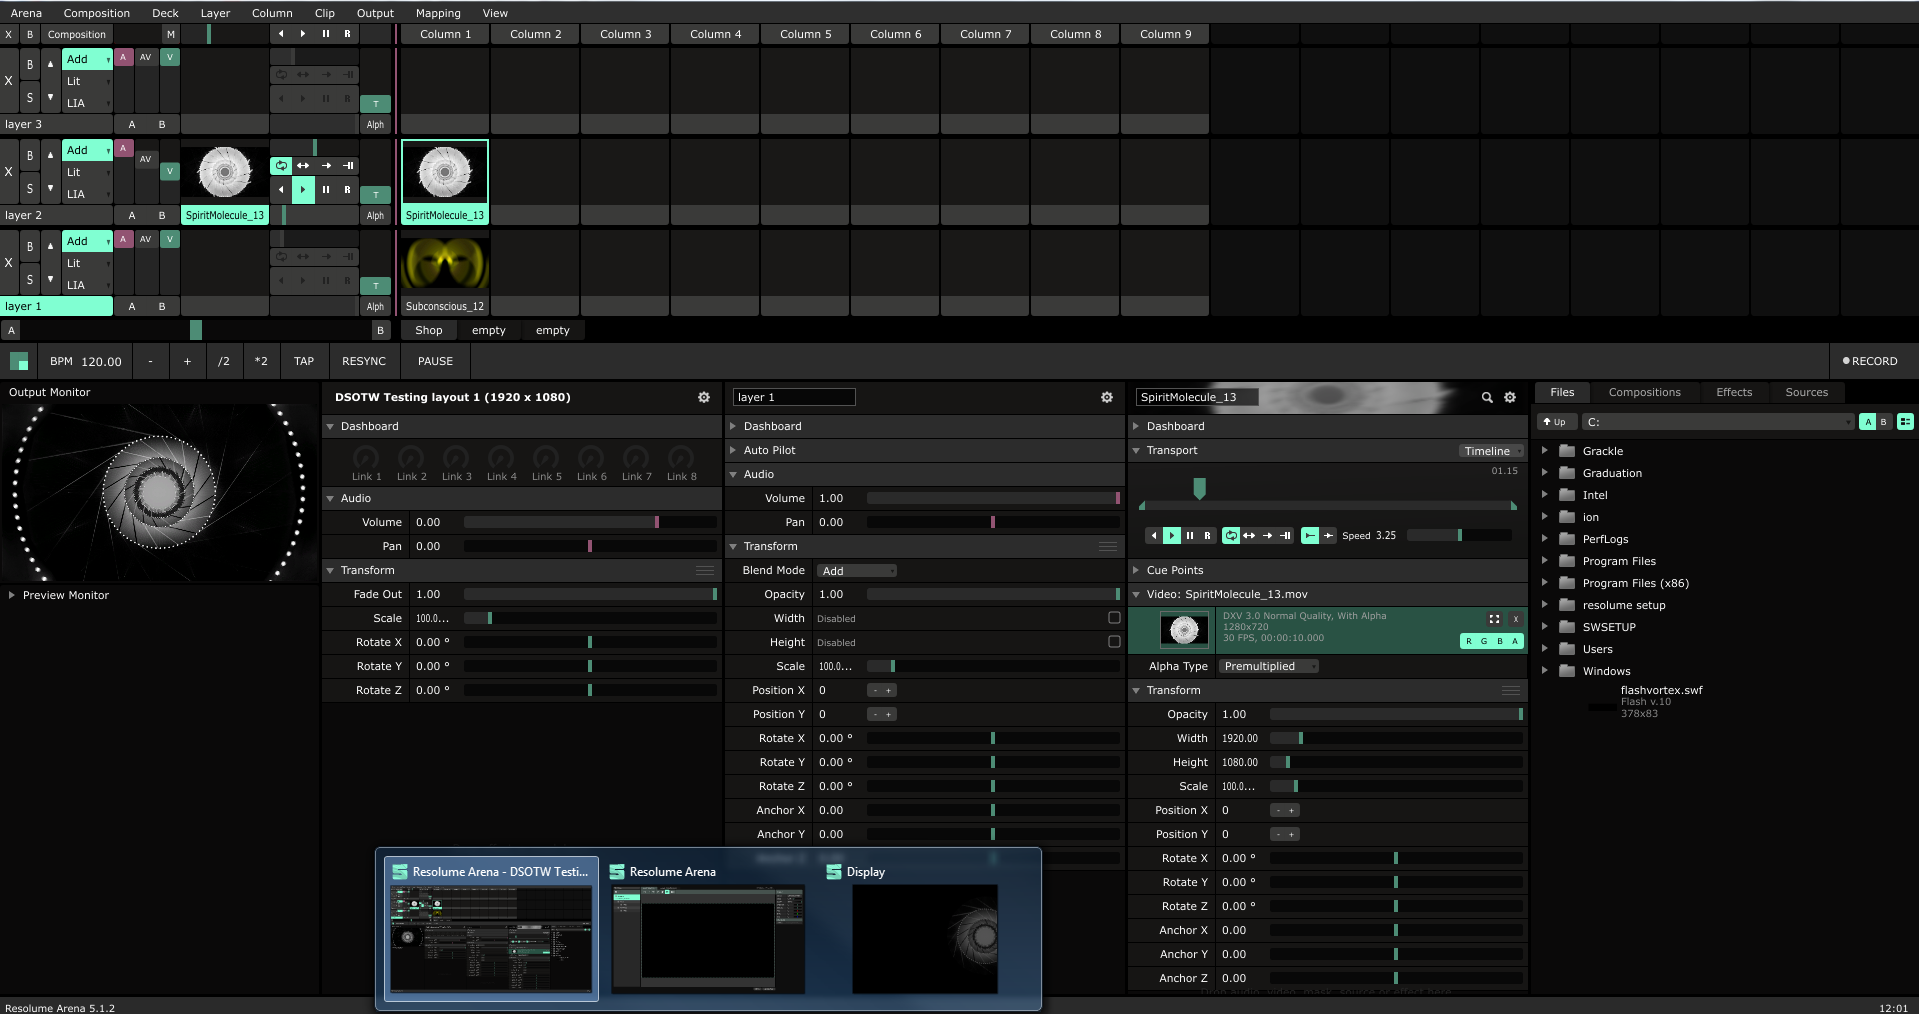Pause the SpiritMolecule_13 clip in Transport controls
Viewport: 1919px width, 1014px height.
pos(1190,536)
